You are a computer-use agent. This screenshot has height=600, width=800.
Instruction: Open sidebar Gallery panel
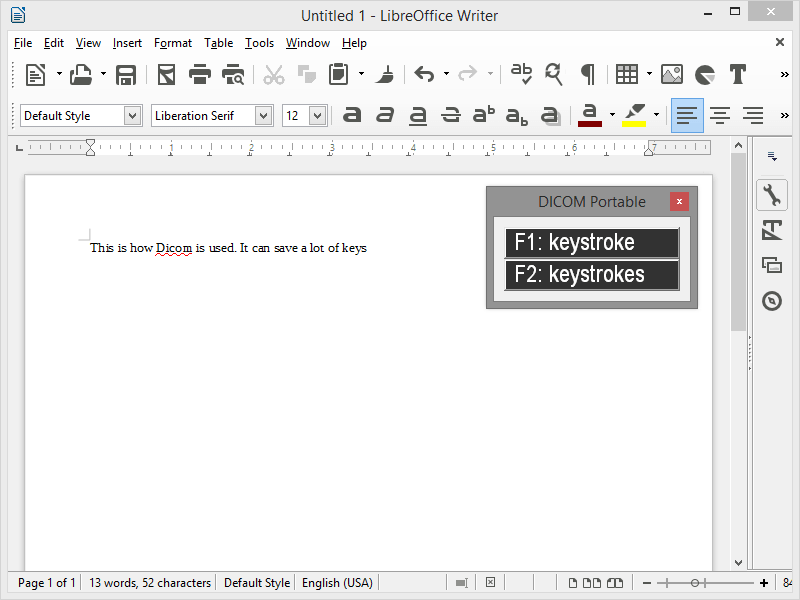(771, 265)
